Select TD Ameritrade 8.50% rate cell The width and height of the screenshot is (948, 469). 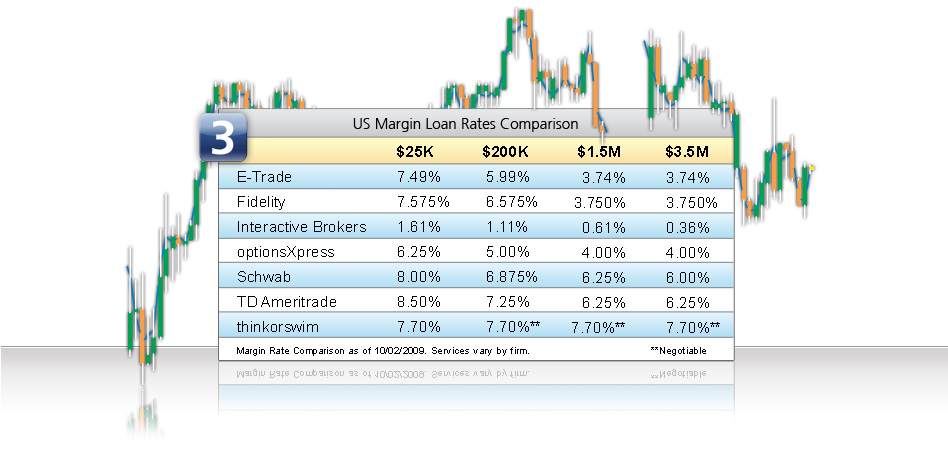[x=419, y=302]
